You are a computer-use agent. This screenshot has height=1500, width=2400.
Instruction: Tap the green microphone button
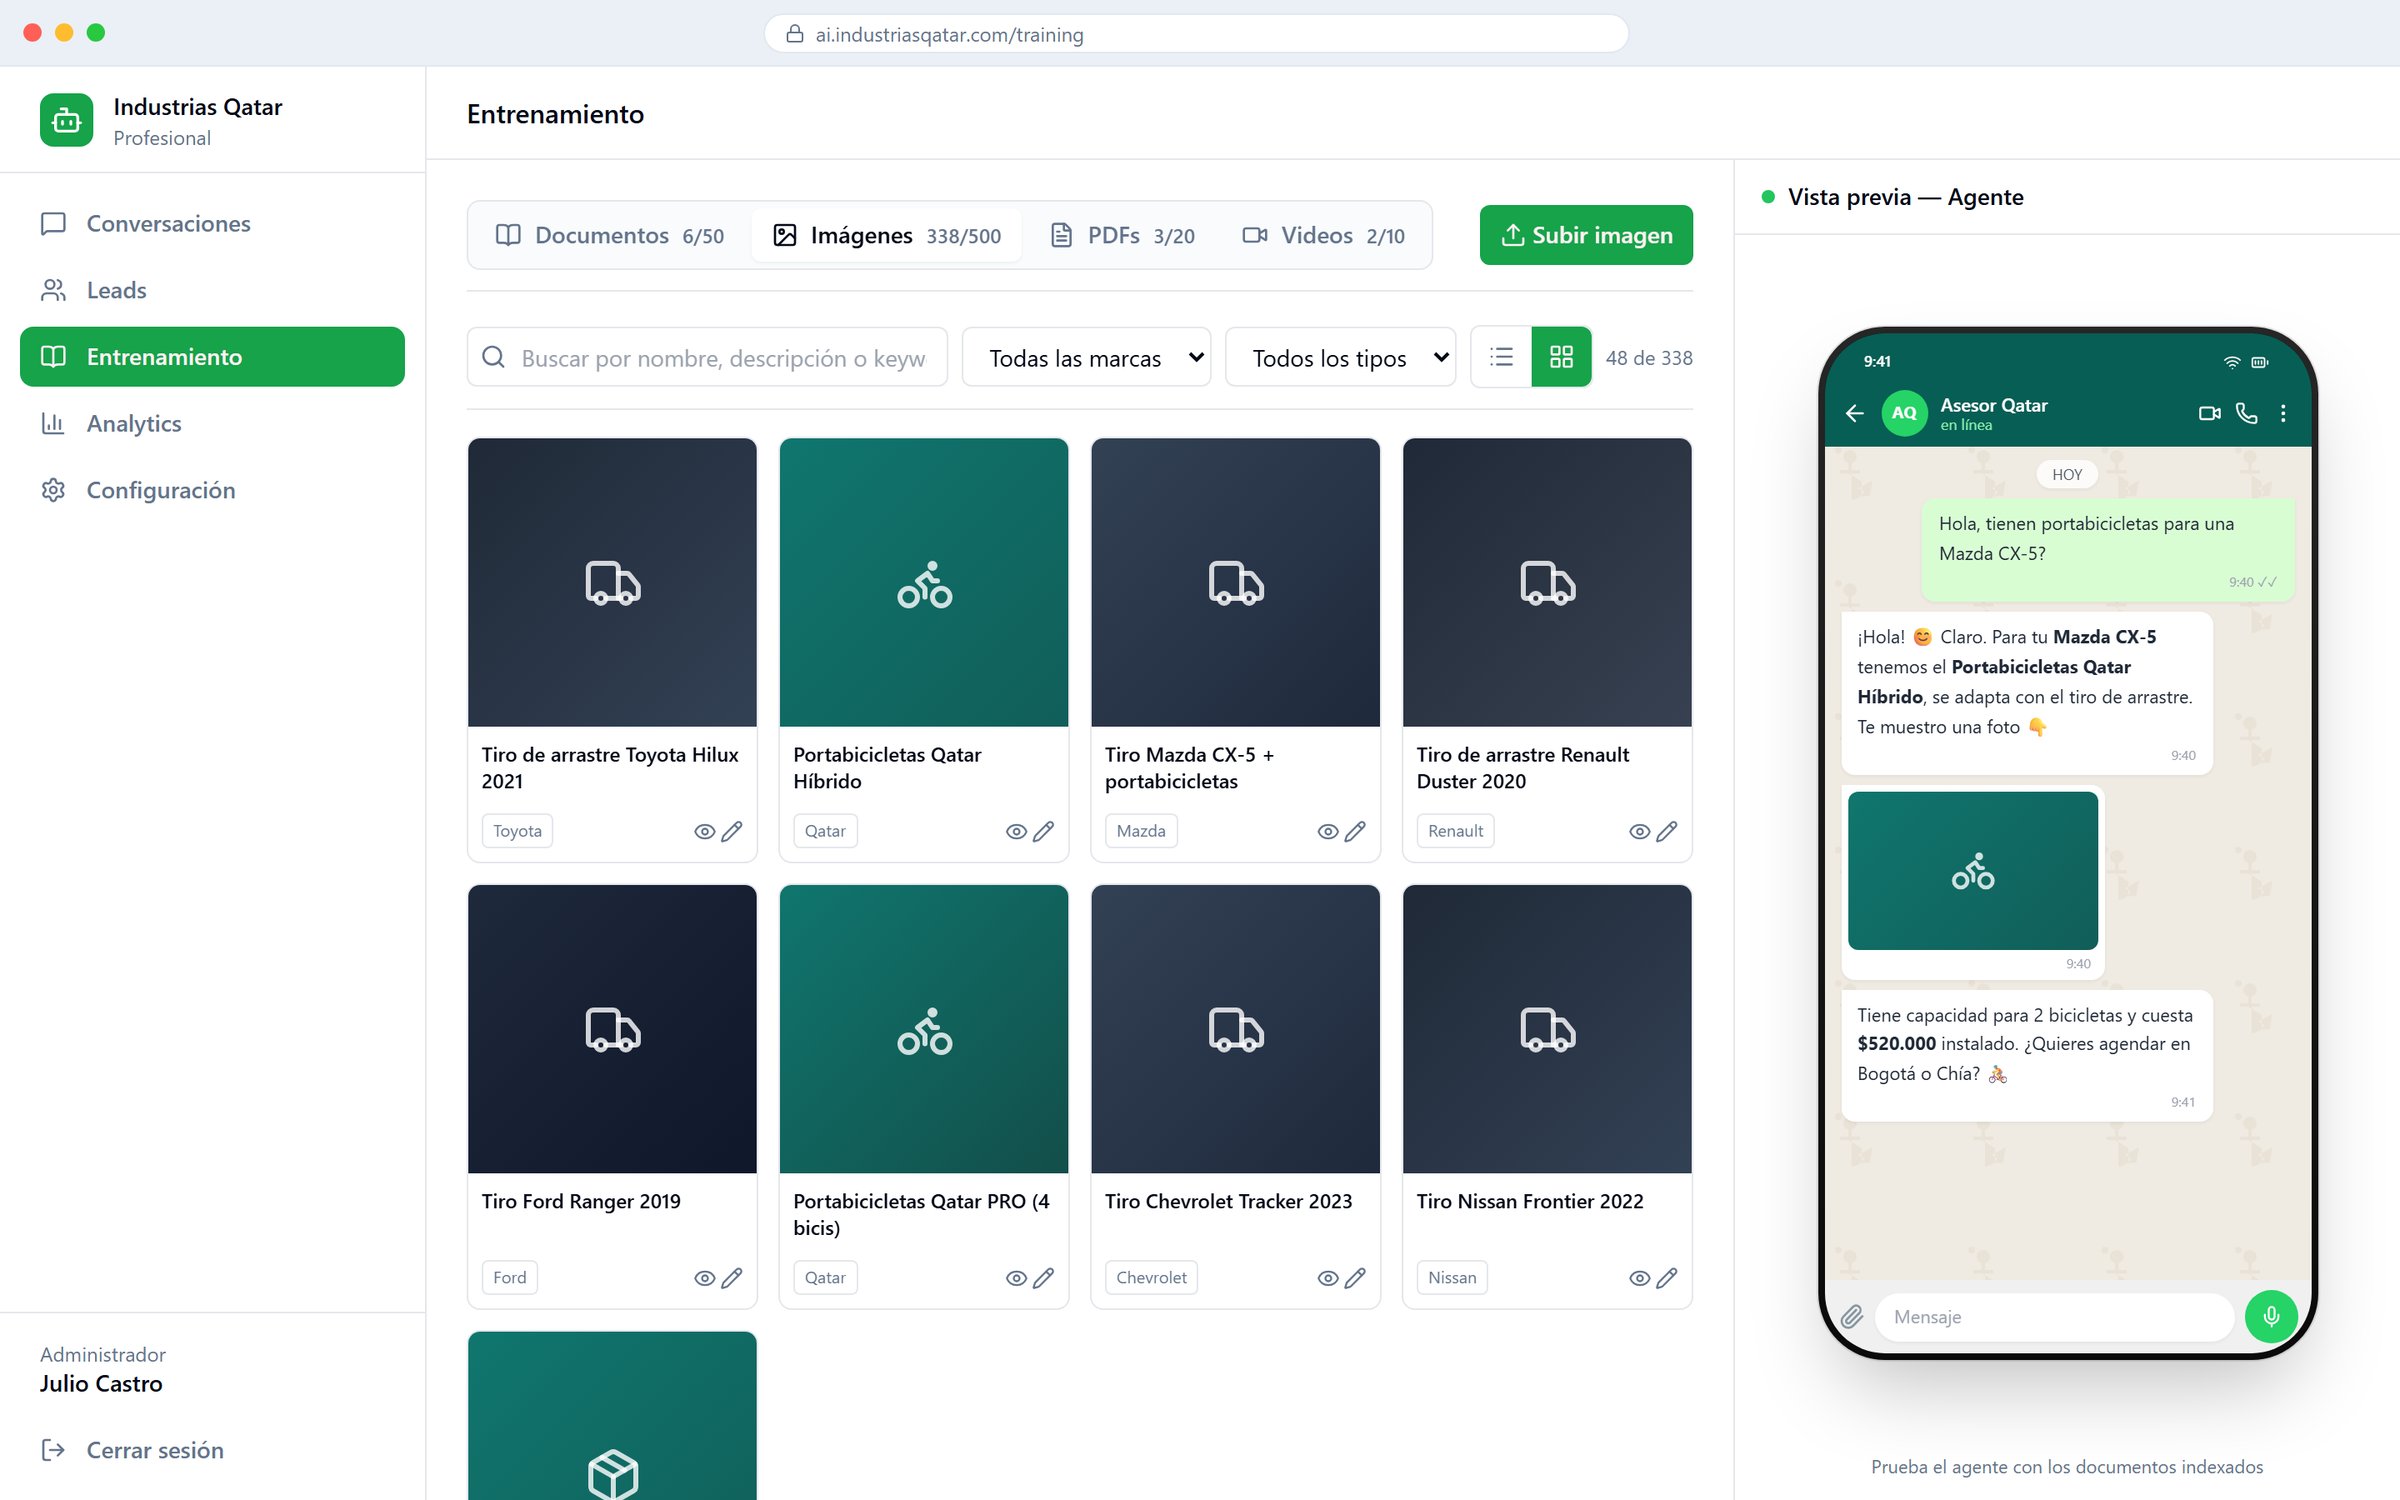click(x=2271, y=1317)
